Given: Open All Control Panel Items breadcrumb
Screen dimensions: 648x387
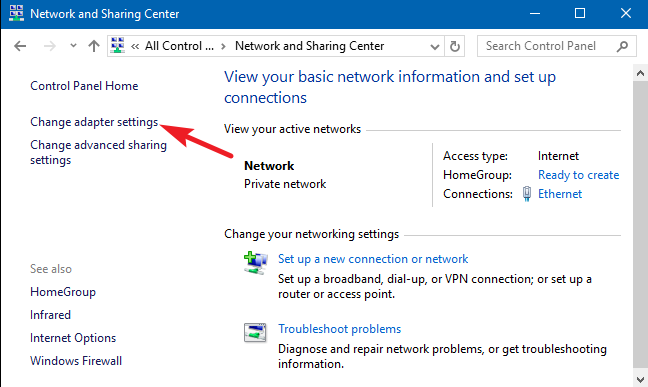Looking at the screenshot, I should 179,46.
